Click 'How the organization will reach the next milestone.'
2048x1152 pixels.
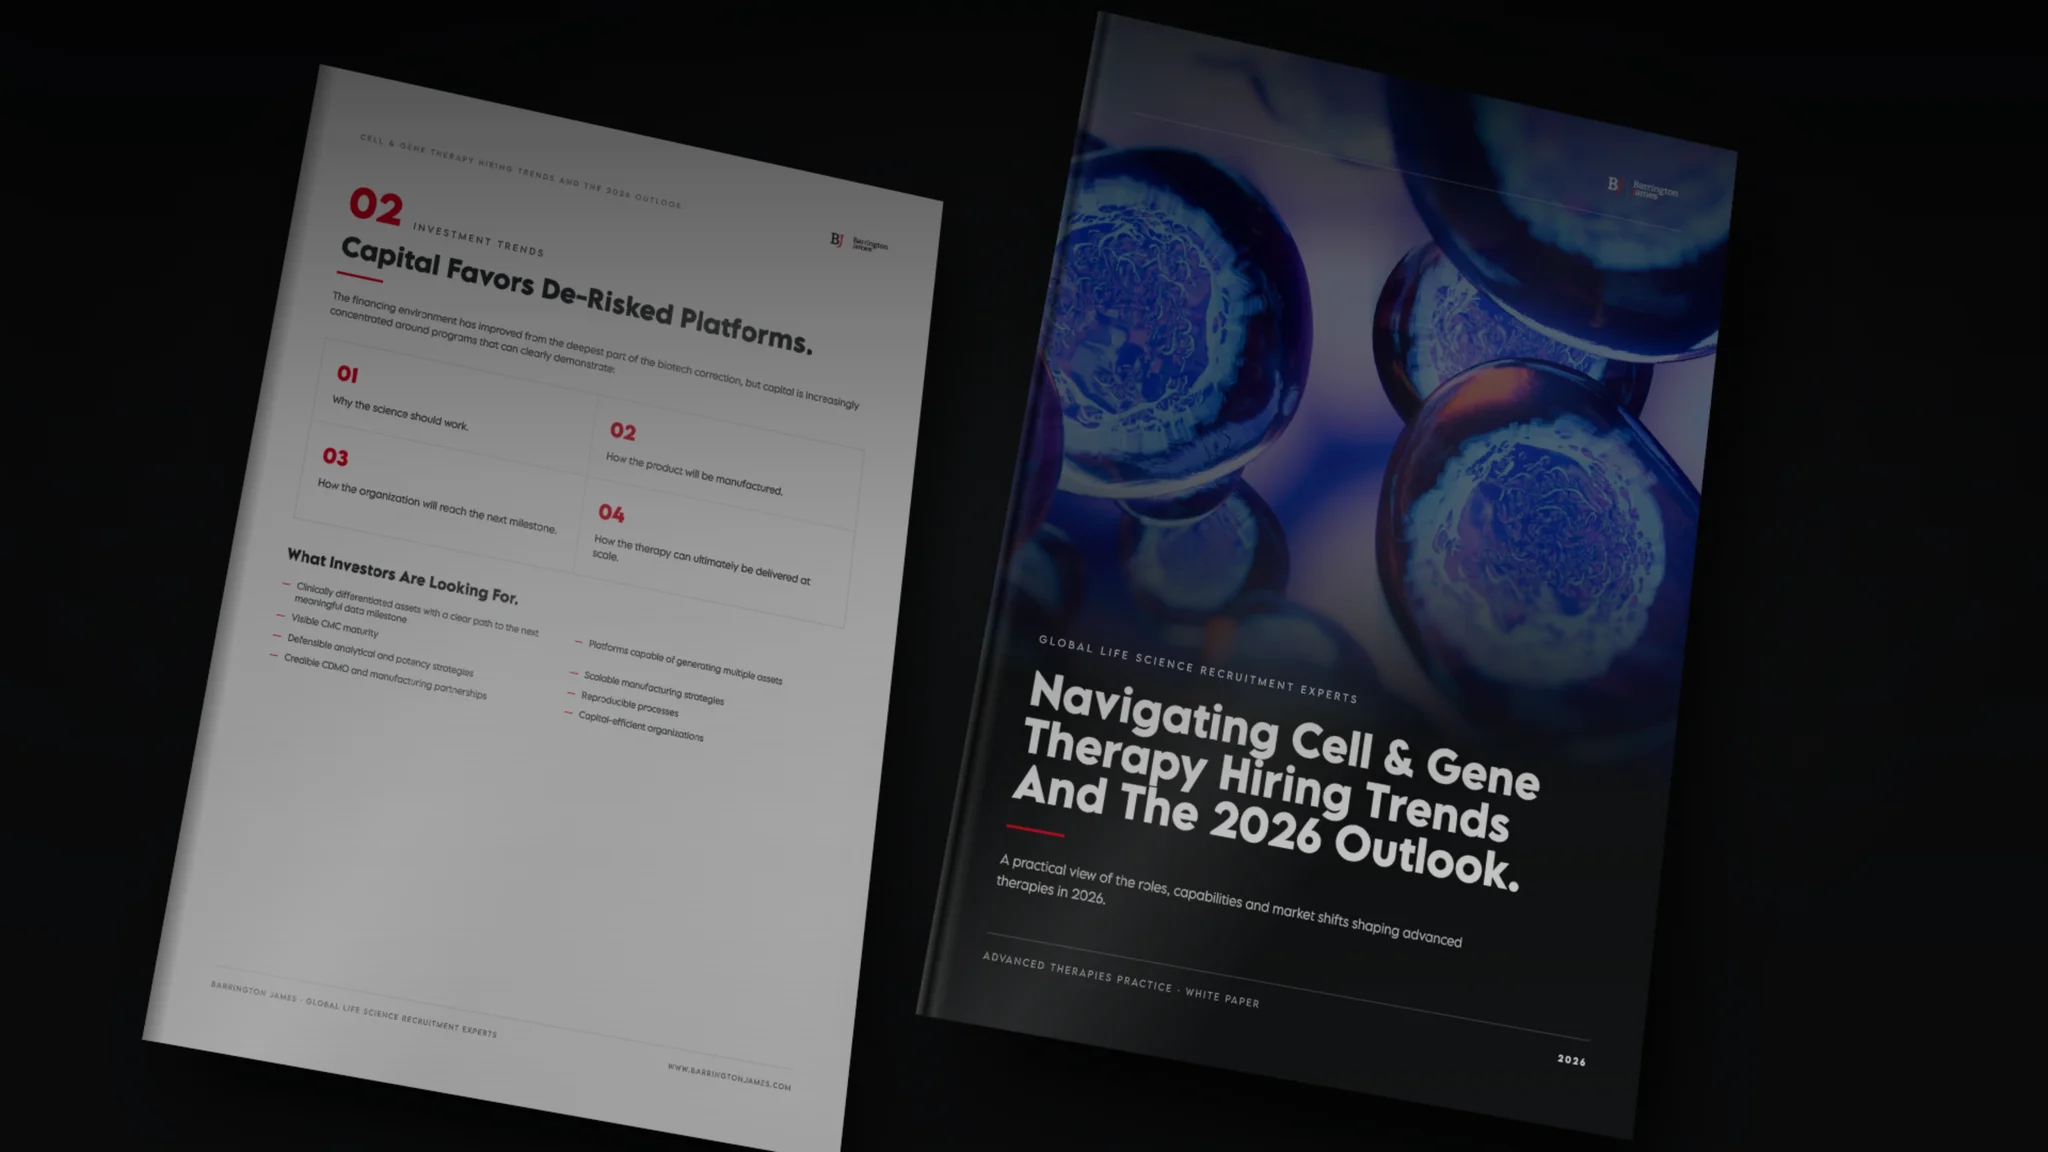click(x=437, y=506)
